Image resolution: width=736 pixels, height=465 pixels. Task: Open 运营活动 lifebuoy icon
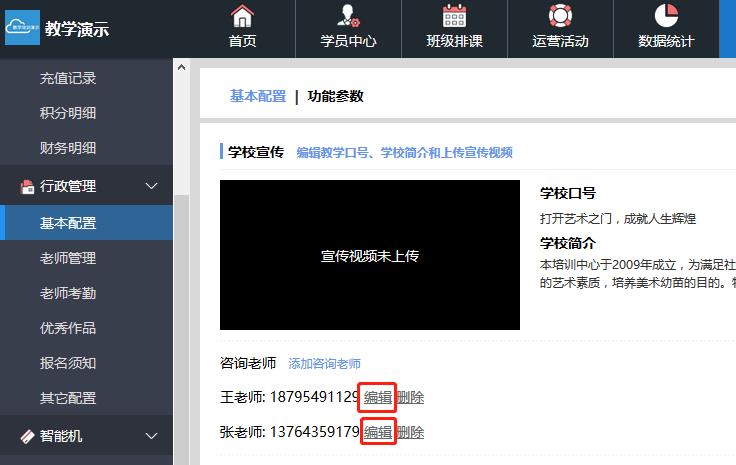(x=560, y=17)
